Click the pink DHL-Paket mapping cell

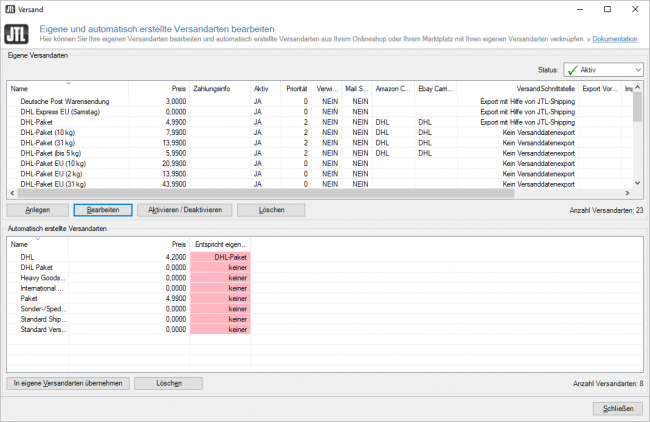point(220,257)
